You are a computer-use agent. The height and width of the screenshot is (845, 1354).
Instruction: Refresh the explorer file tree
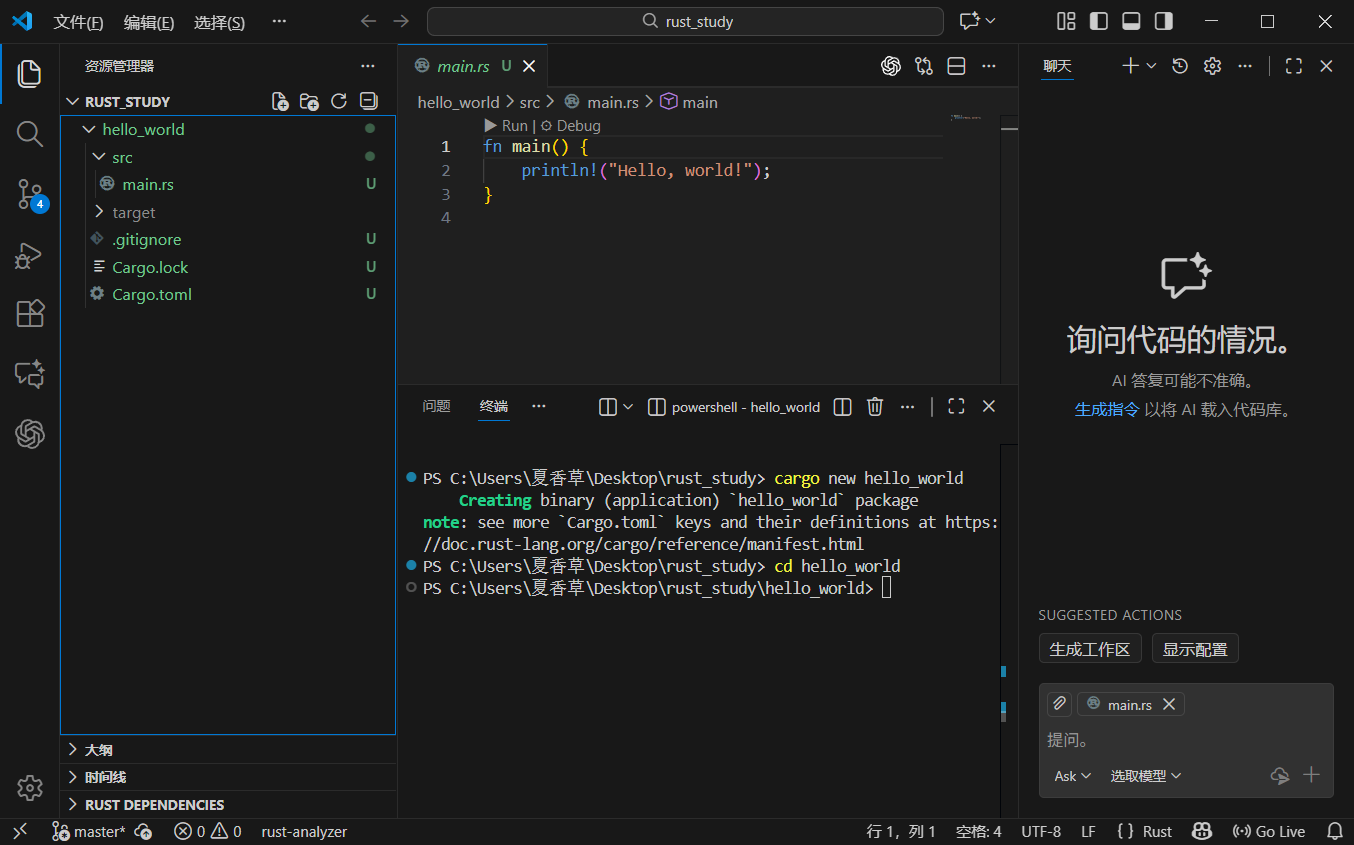pos(339,101)
